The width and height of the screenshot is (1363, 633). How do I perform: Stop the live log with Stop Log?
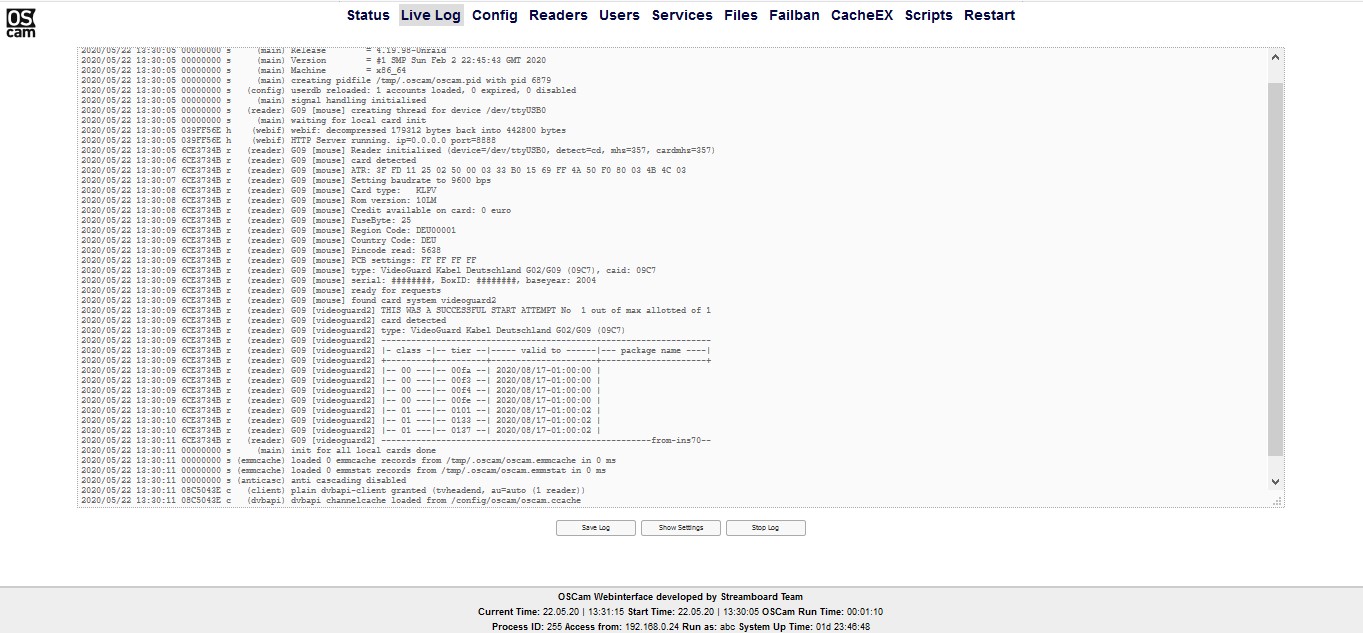pos(766,528)
